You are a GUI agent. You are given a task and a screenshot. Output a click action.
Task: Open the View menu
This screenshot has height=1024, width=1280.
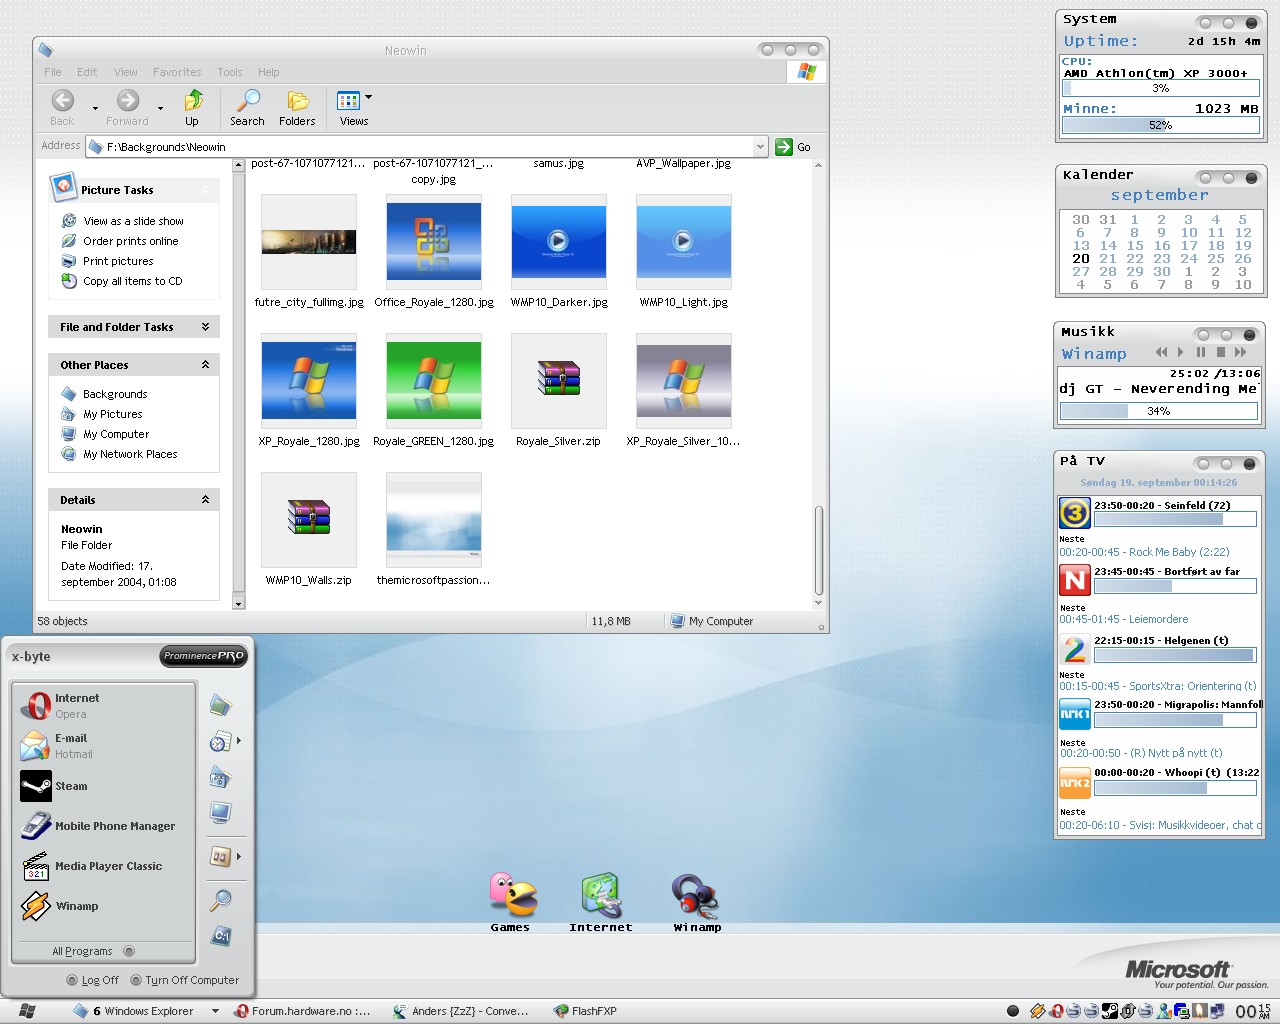(x=126, y=72)
